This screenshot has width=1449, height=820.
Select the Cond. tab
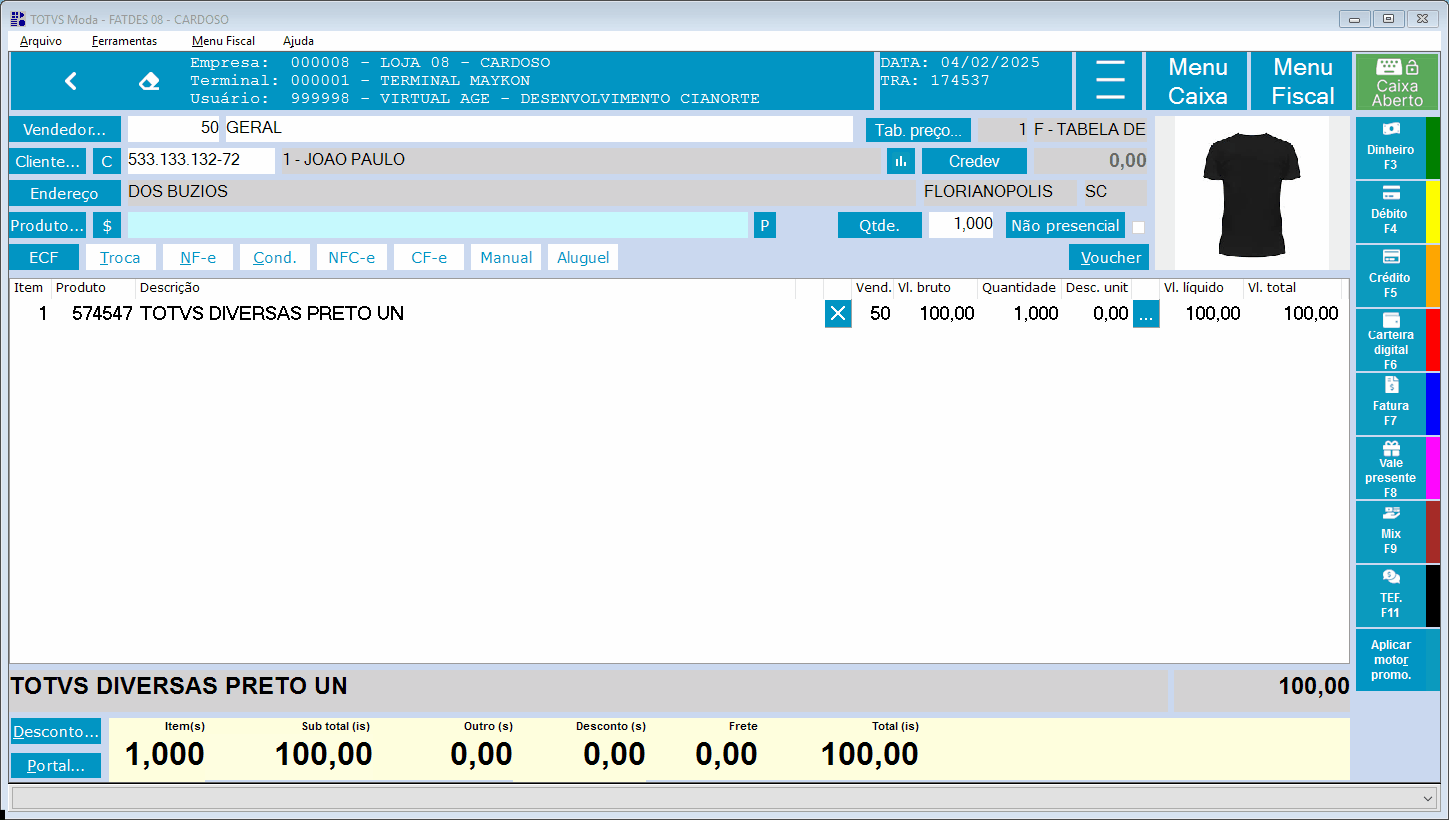click(275, 257)
